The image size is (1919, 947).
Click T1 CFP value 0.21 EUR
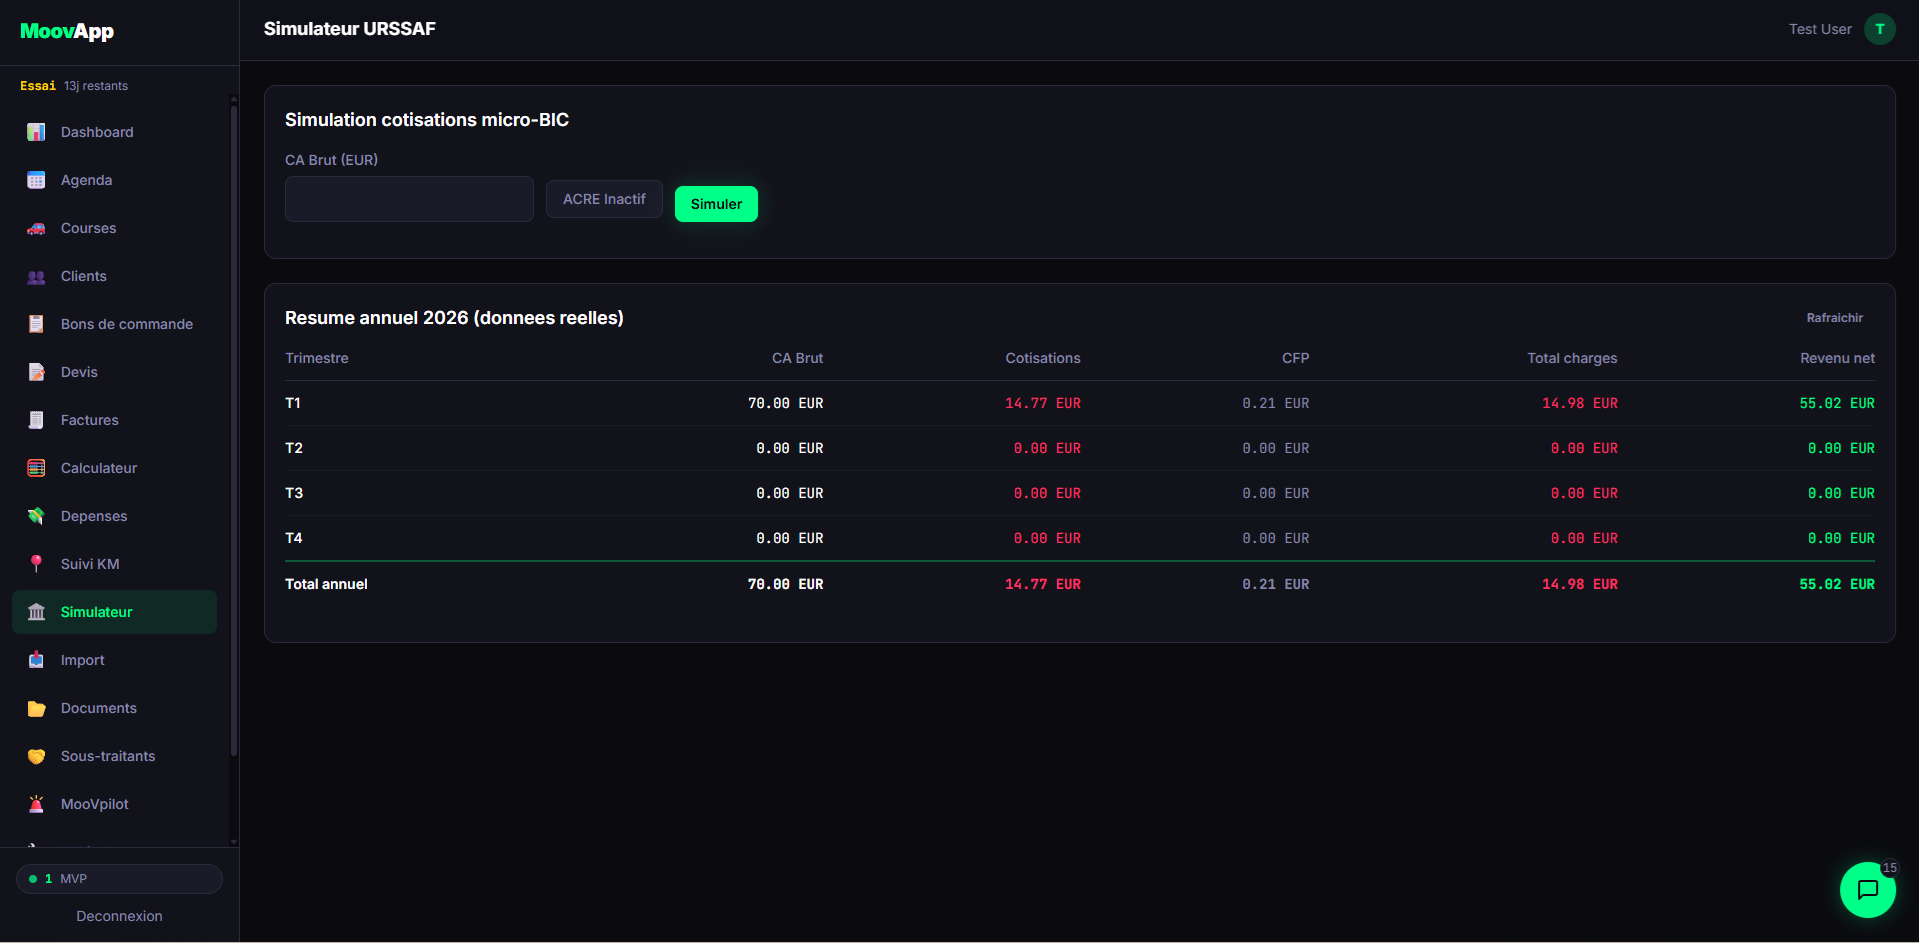click(x=1276, y=403)
